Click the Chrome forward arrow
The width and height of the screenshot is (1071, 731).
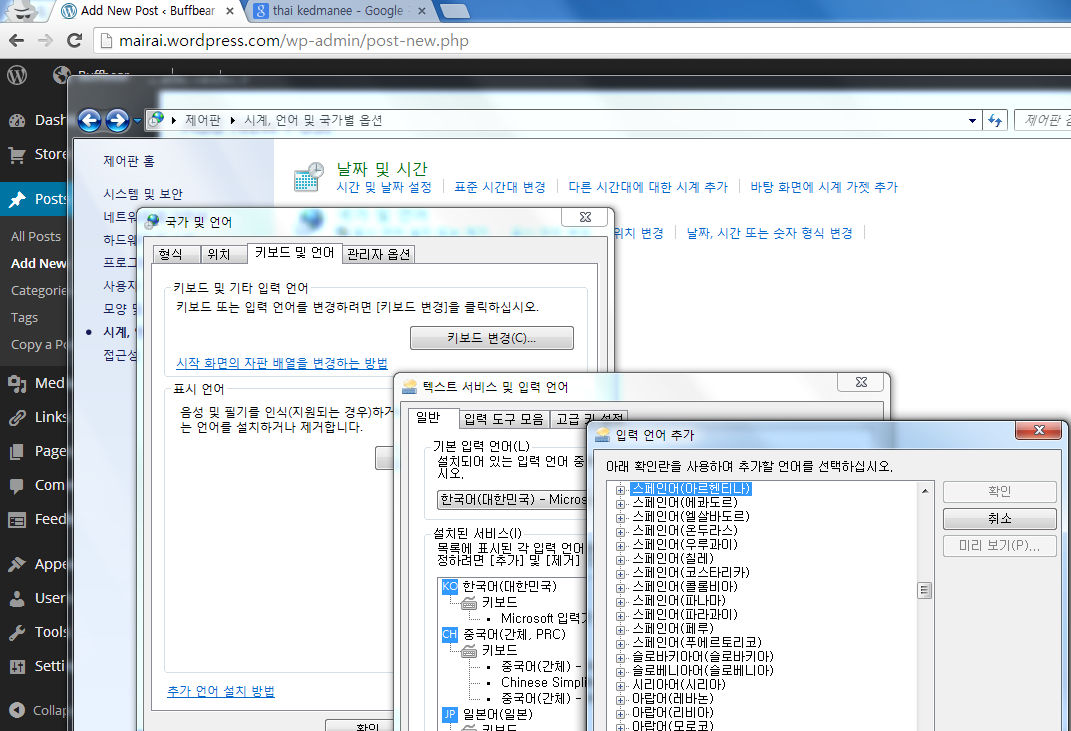(x=46, y=40)
